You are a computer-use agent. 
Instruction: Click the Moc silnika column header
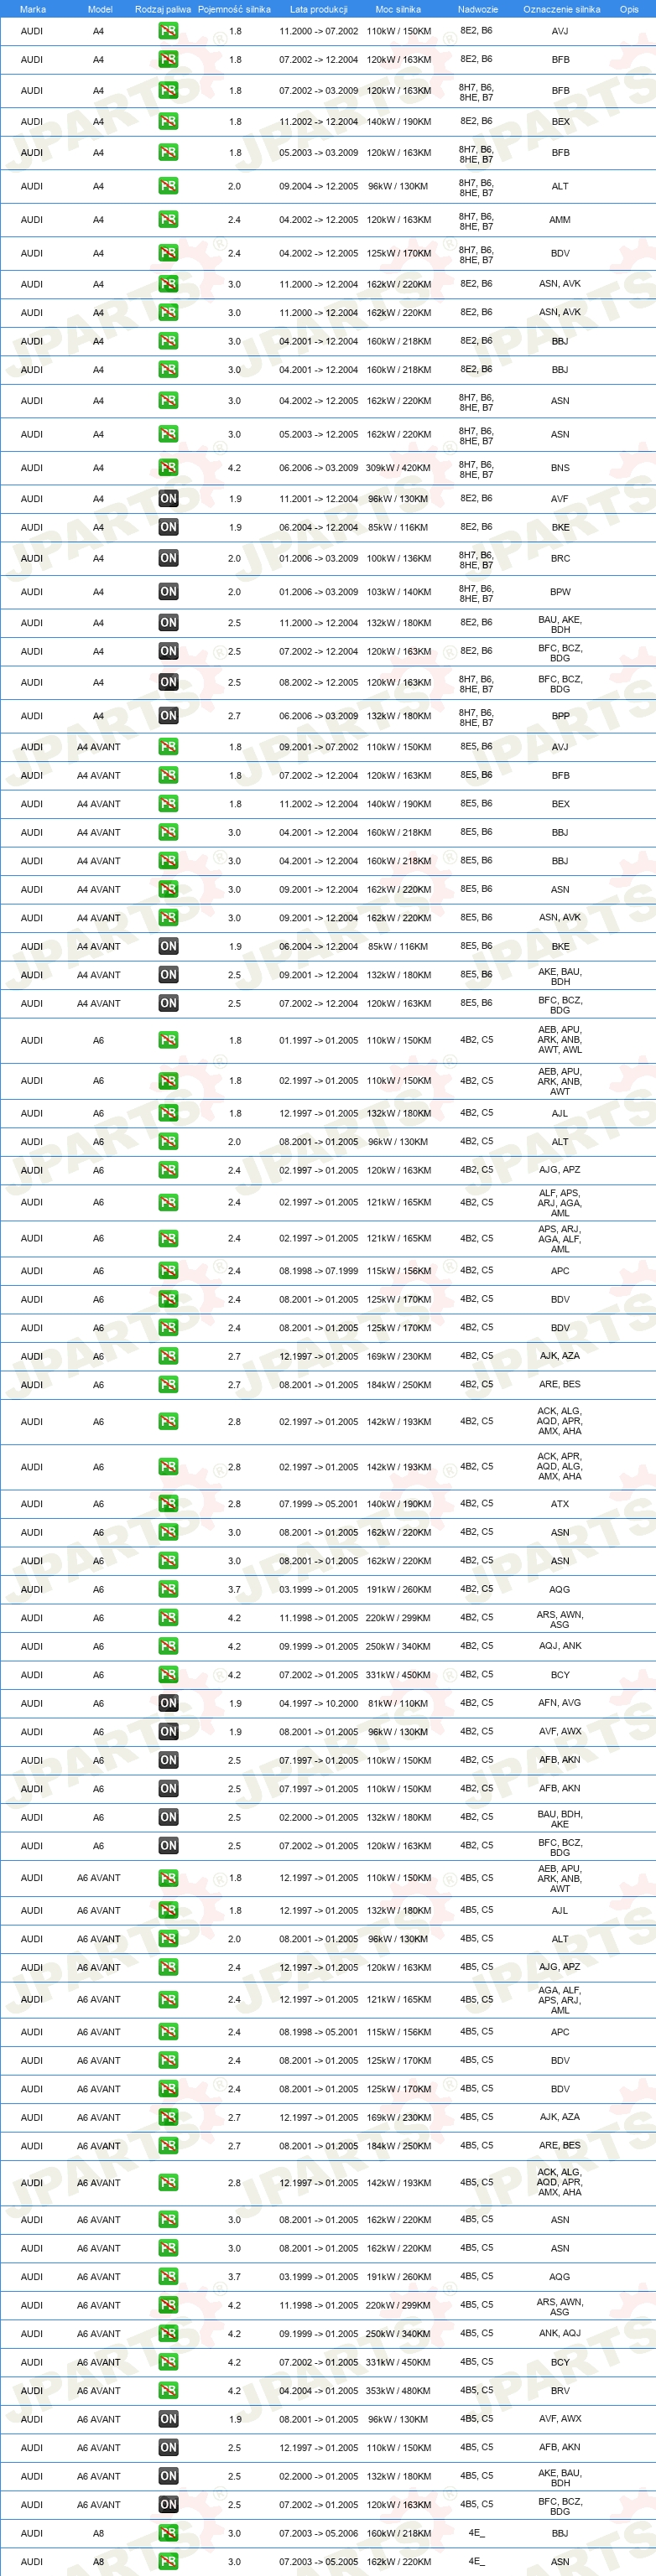click(398, 9)
